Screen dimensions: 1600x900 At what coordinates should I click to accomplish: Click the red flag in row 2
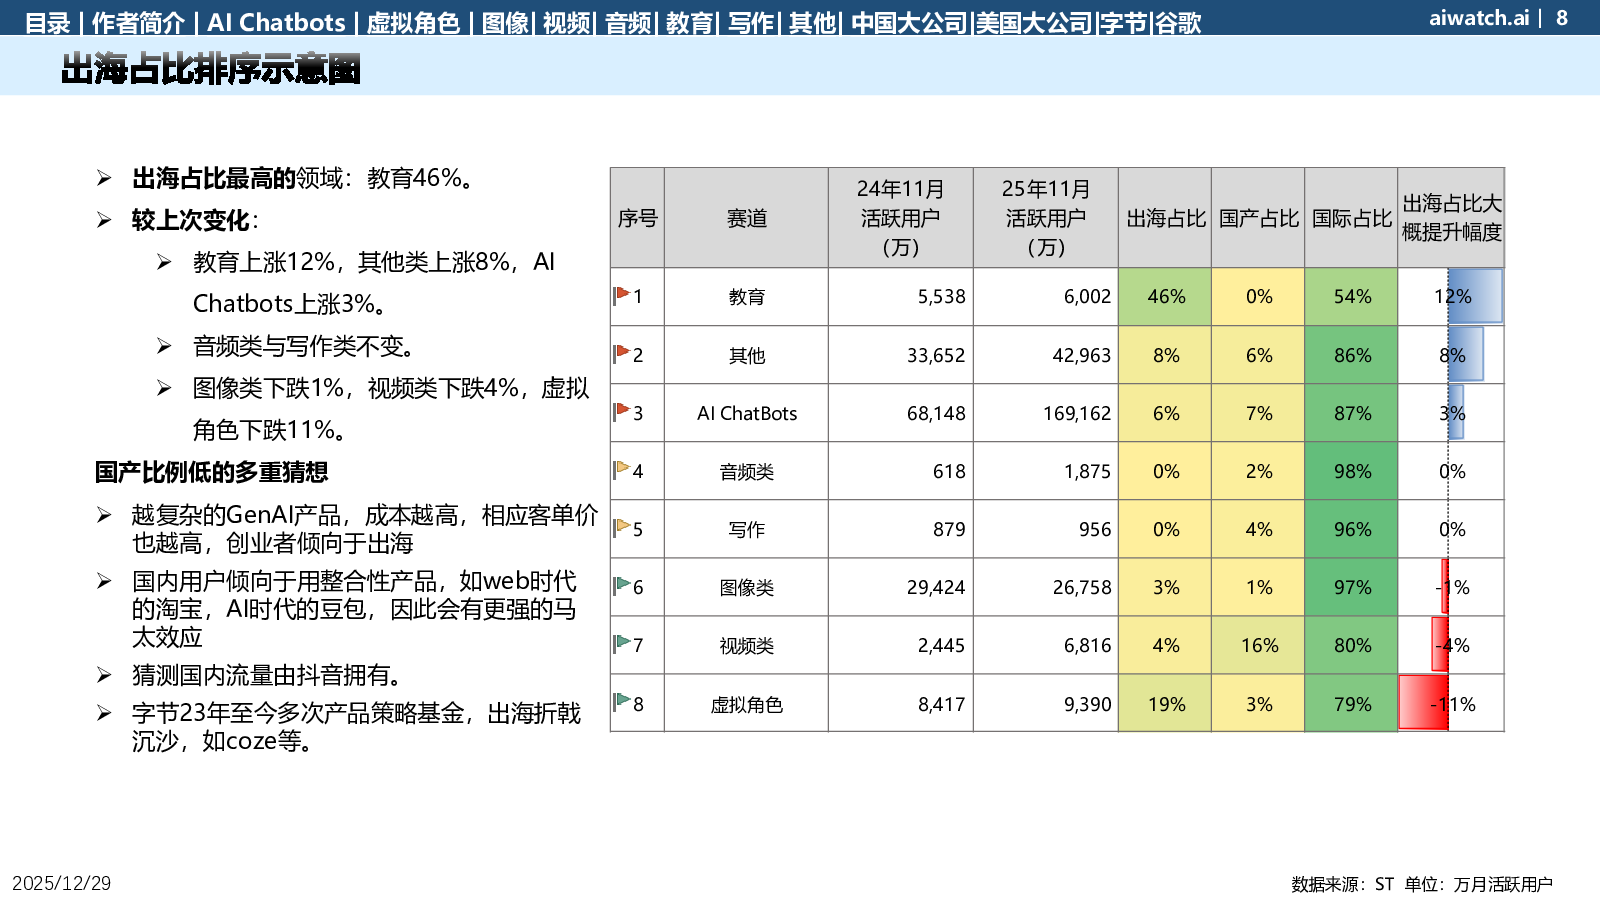click(622, 353)
